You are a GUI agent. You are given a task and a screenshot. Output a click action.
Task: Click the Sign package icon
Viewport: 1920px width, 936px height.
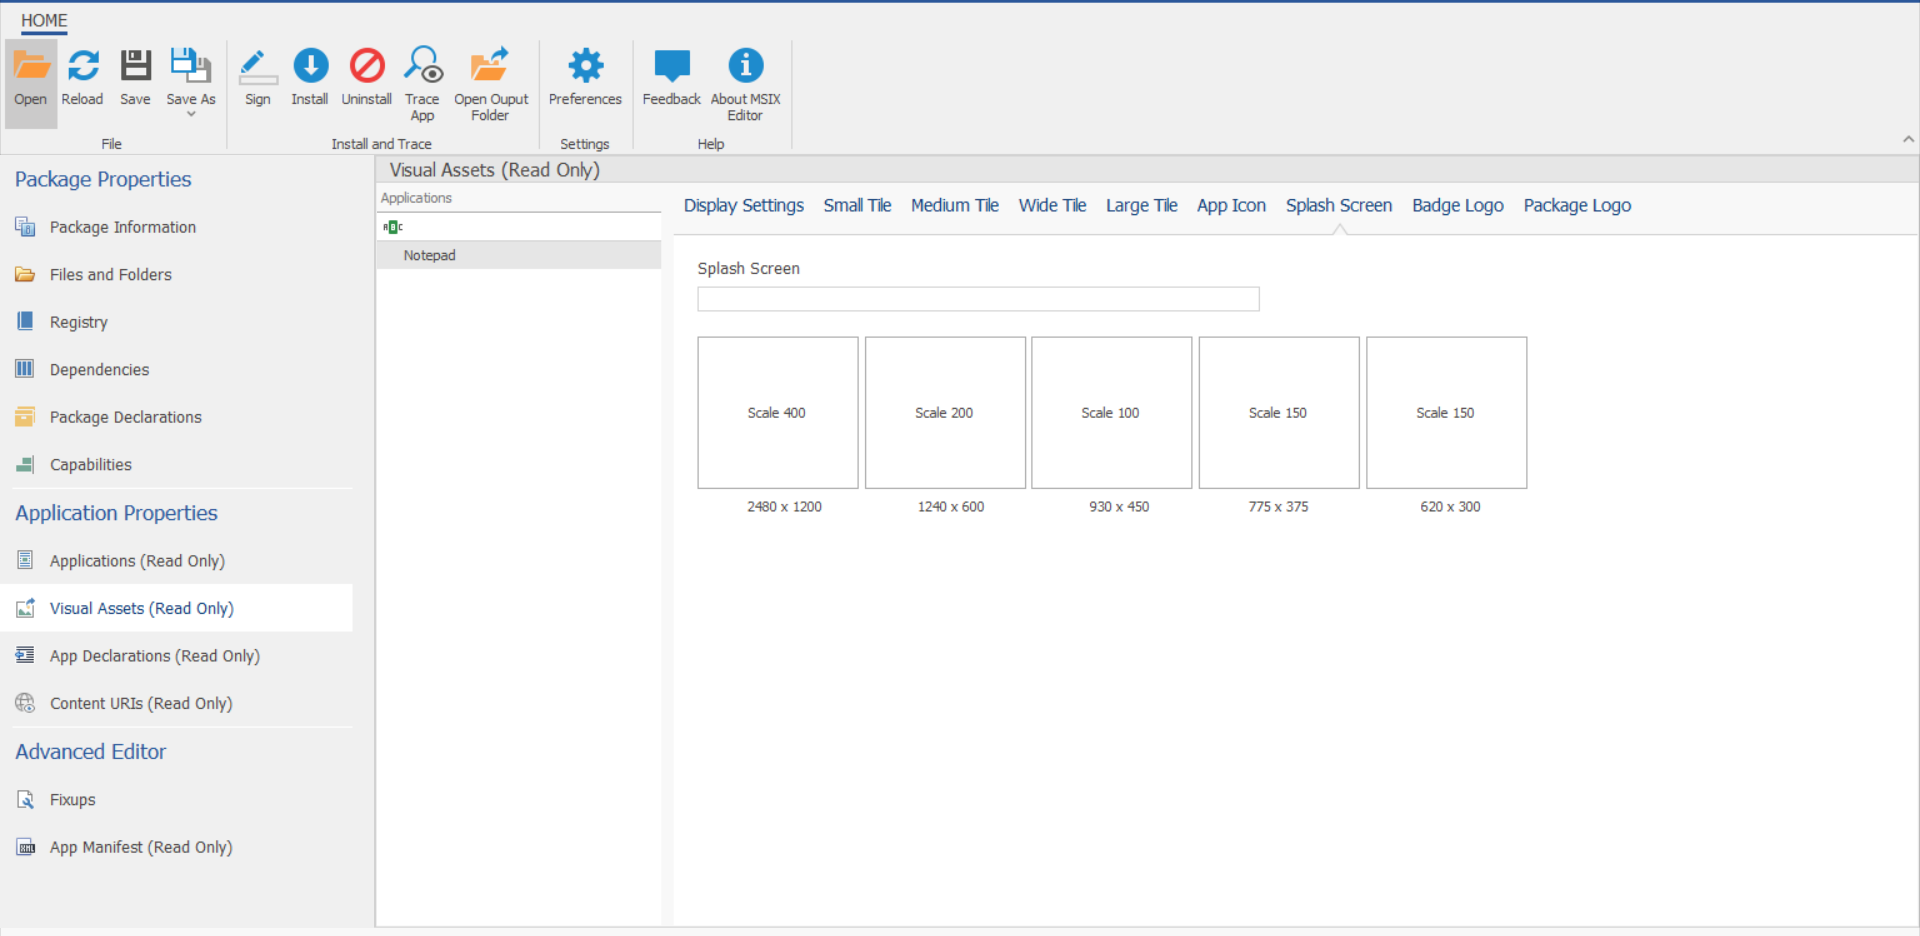(258, 67)
